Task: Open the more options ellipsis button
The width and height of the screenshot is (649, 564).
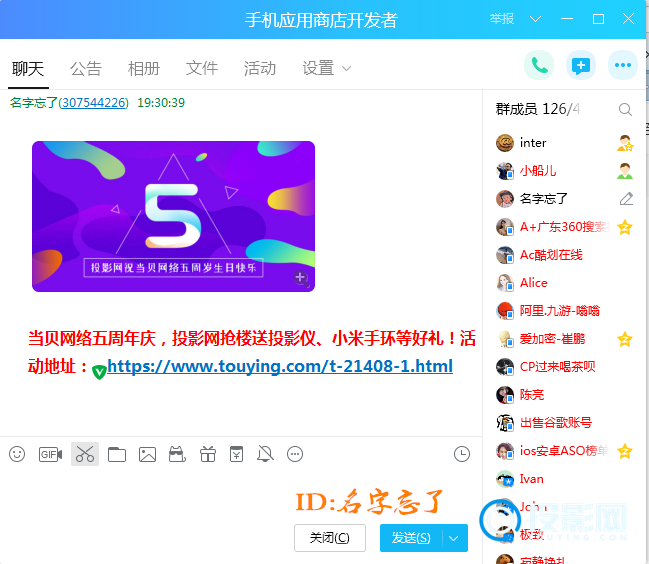Action: tap(623, 65)
